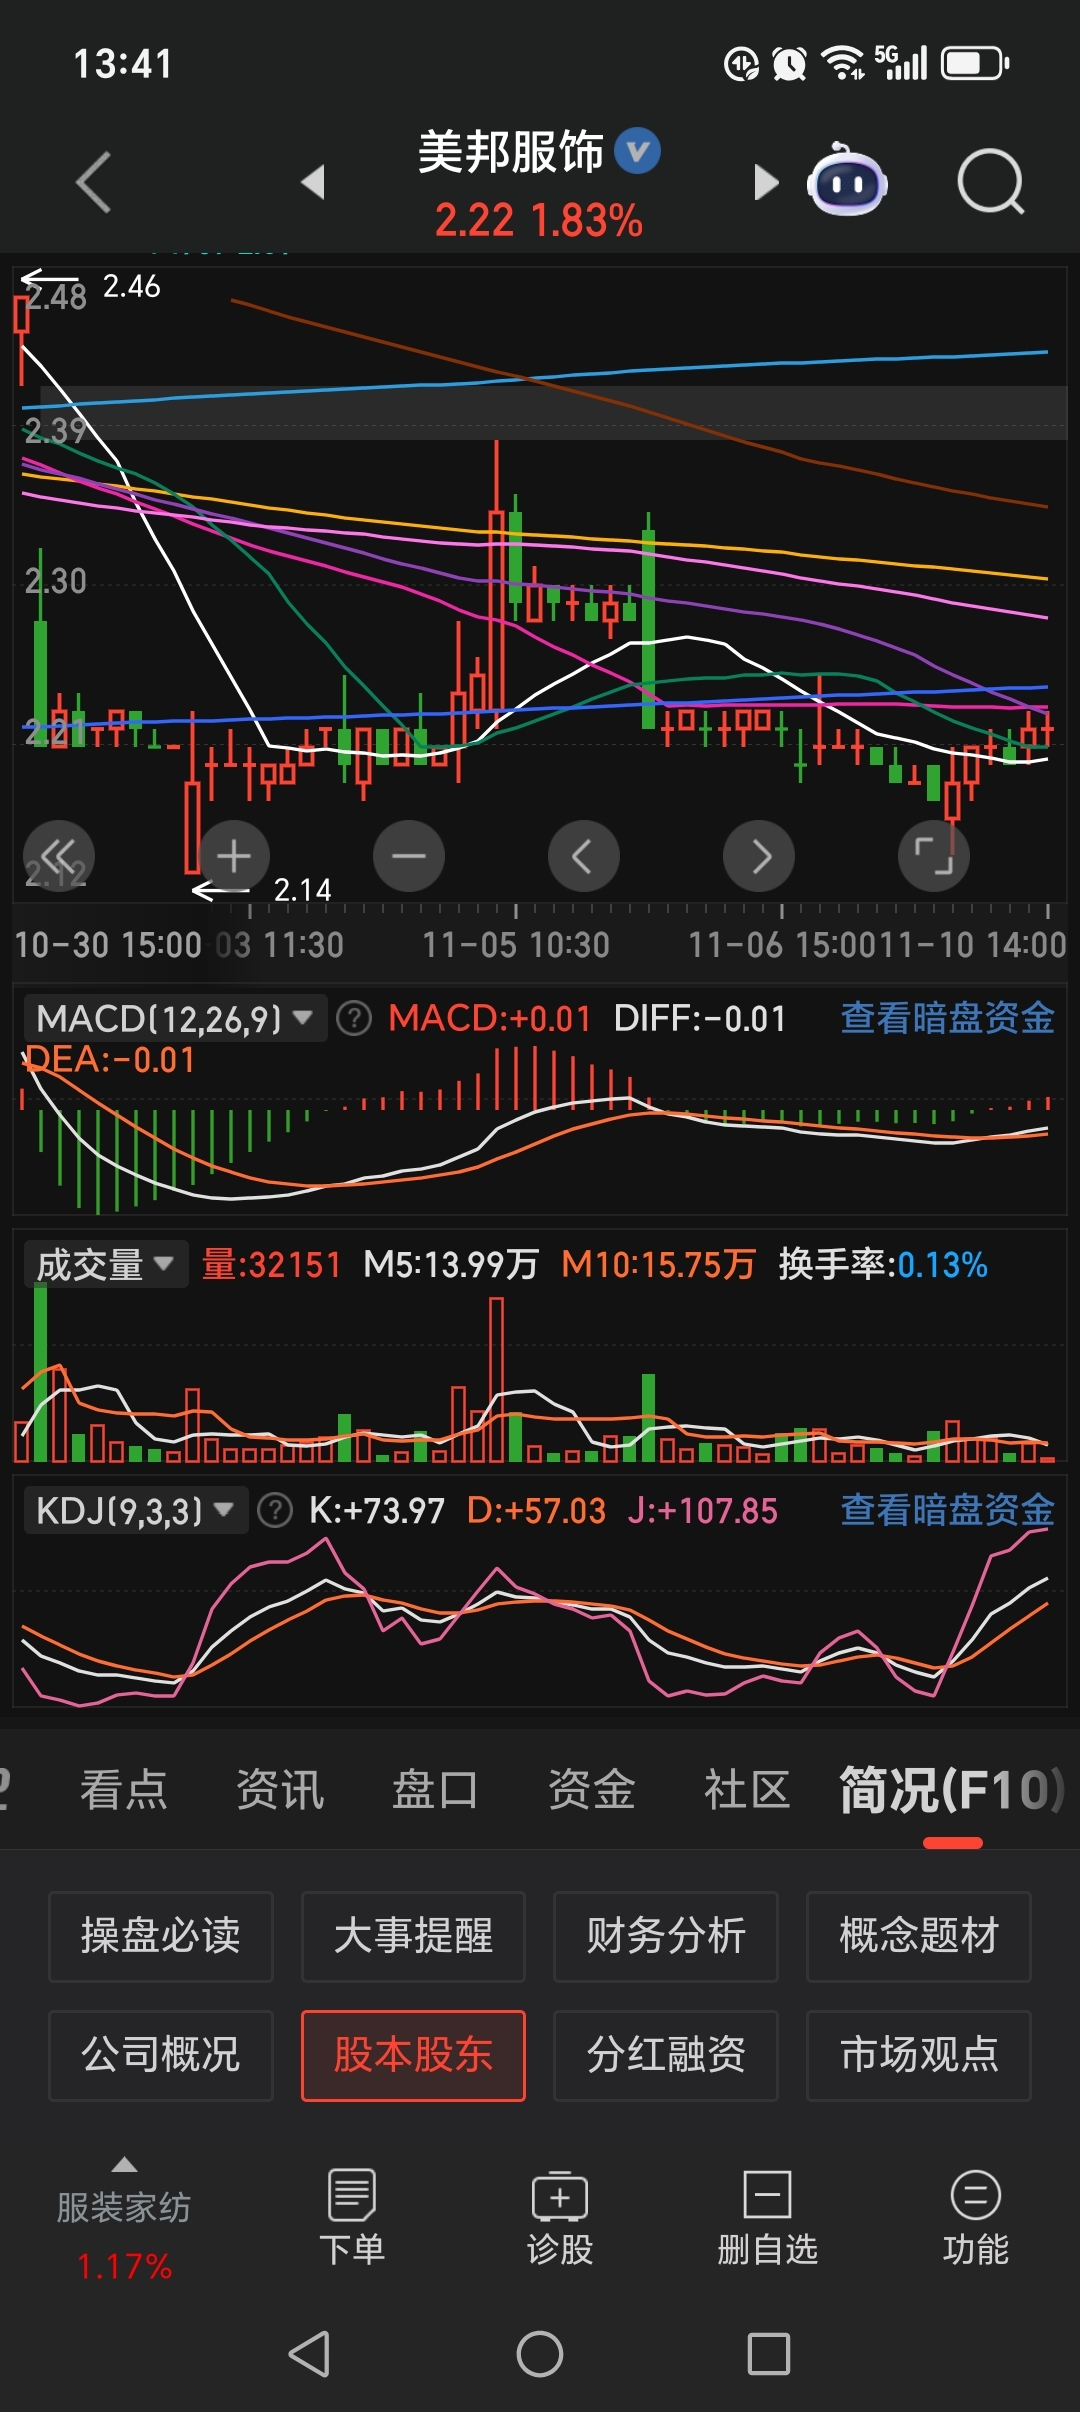Tap the 11-05 10:30 time axis label
1080x2412 pixels.
(x=516, y=945)
